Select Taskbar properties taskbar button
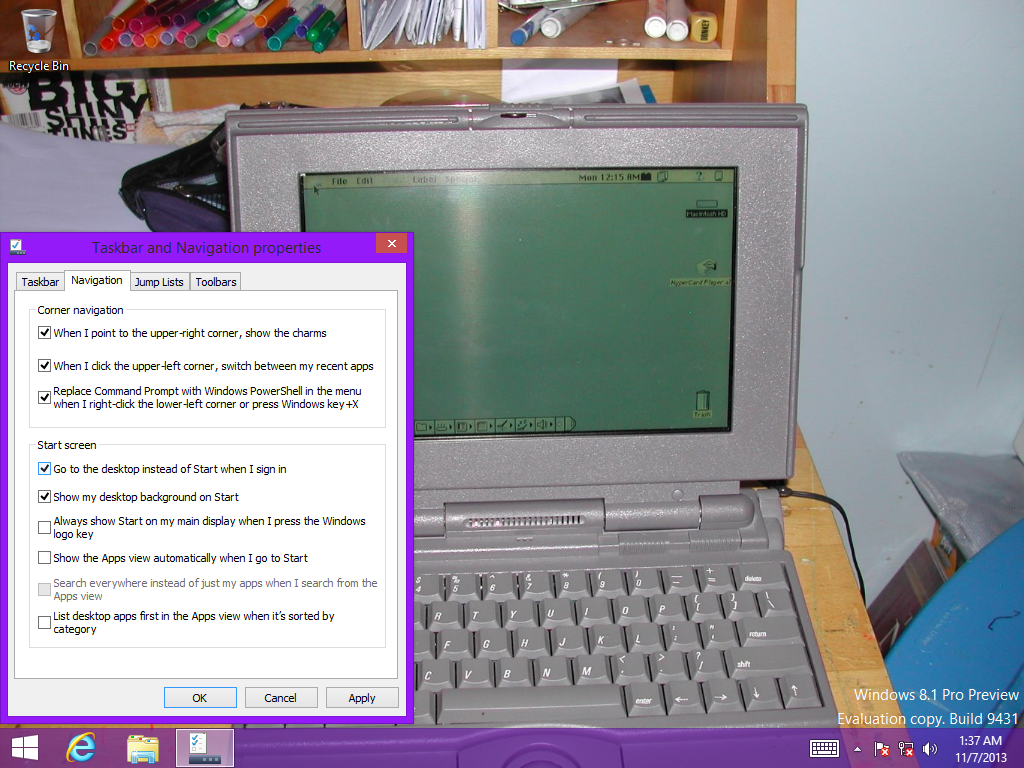The width and height of the screenshot is (1024, 768). point(204,748)
